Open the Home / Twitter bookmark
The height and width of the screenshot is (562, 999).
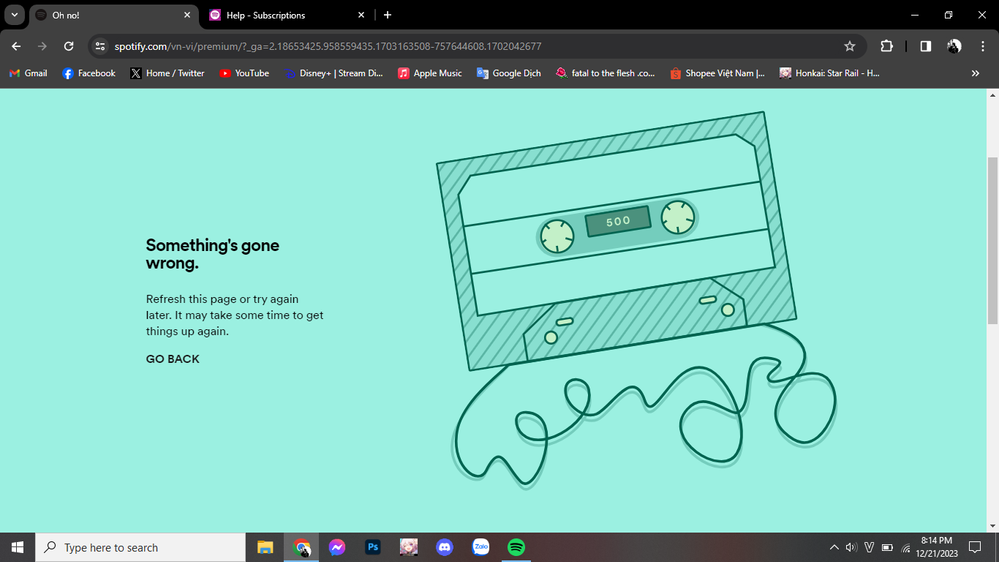point(168,73)
